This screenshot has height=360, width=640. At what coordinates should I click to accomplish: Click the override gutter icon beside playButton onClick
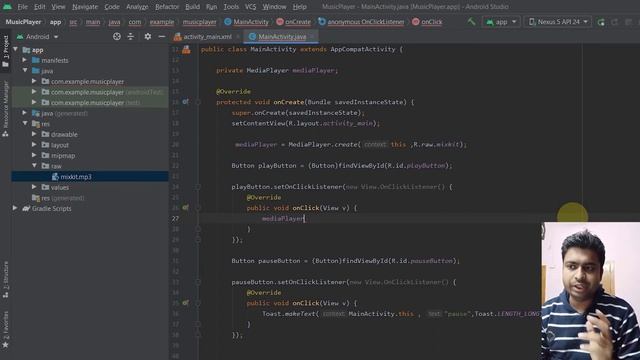186,208
